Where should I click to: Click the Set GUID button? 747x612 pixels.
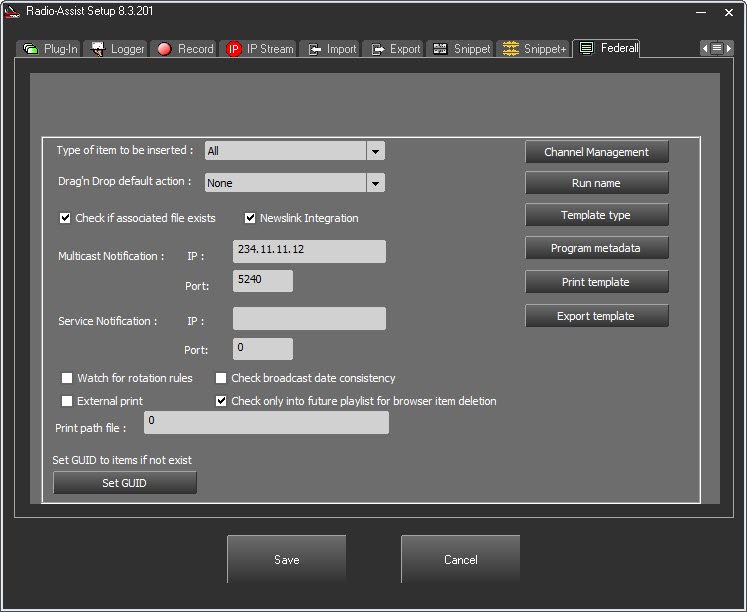pyautogui.click(x=125, y=483)
